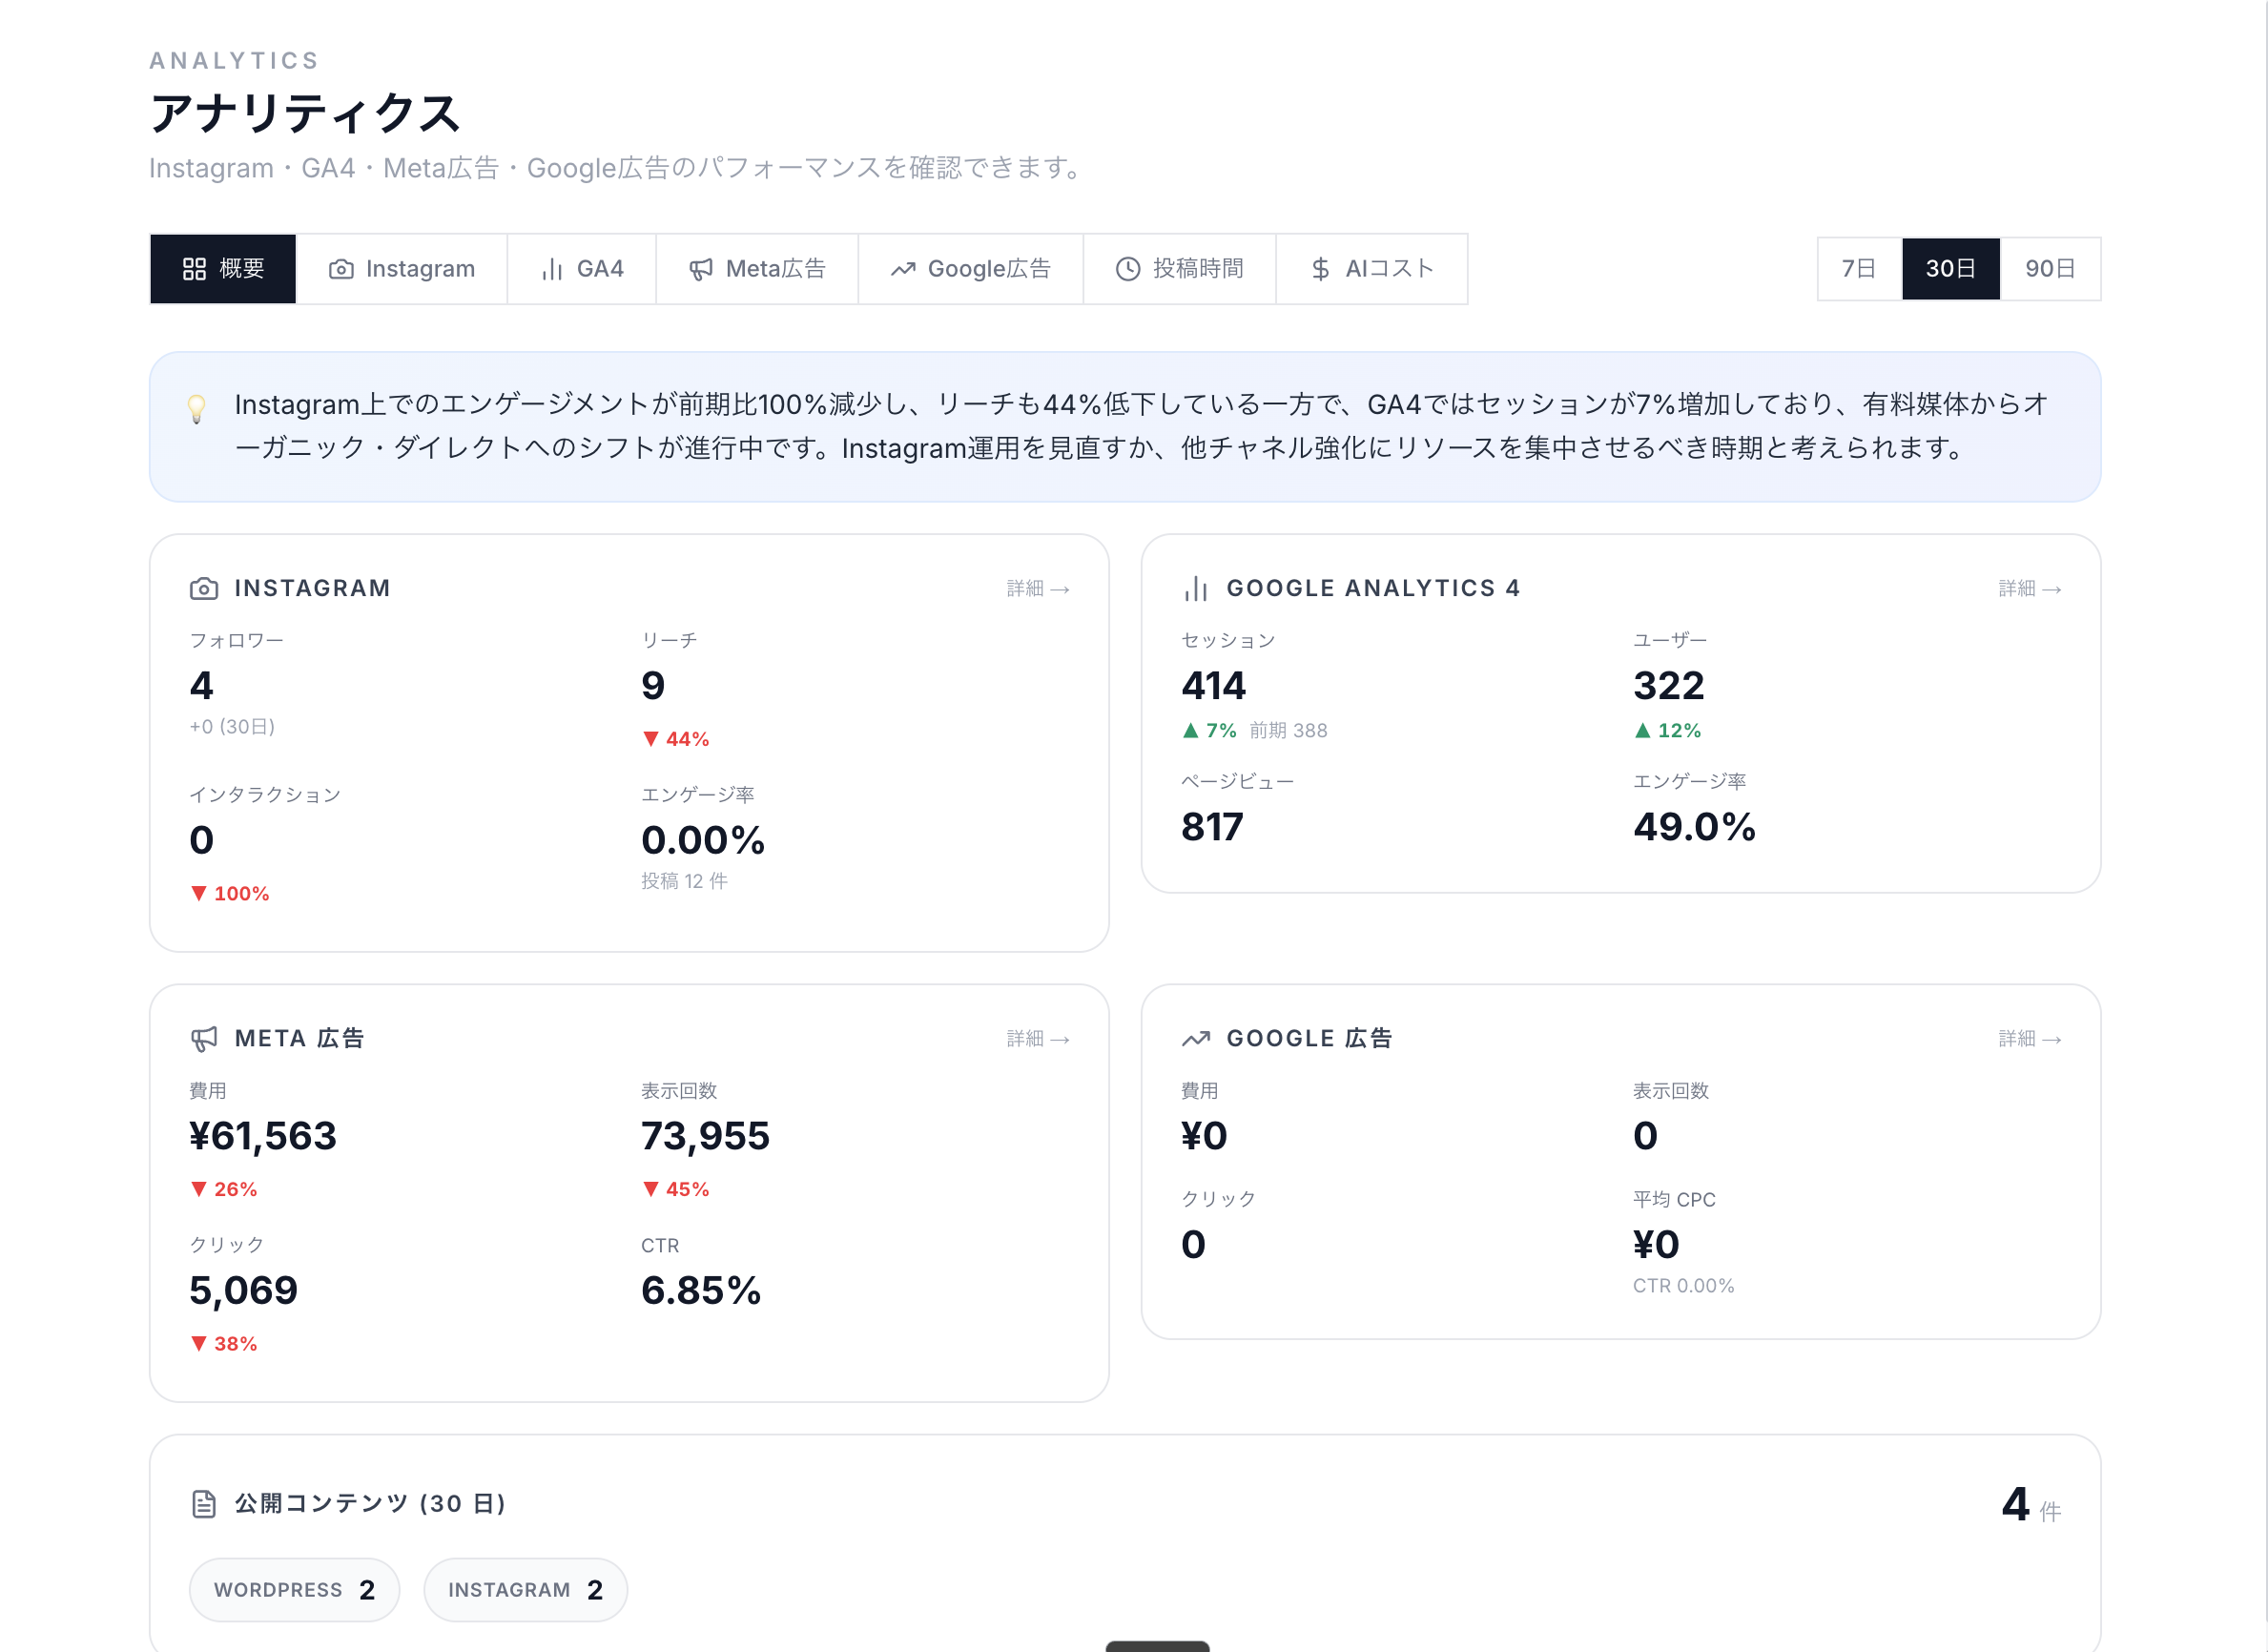This screenshot has height=1652, width=2268.
Task: Click the GOOGLE 広告 card title
Action: 1309,1039
